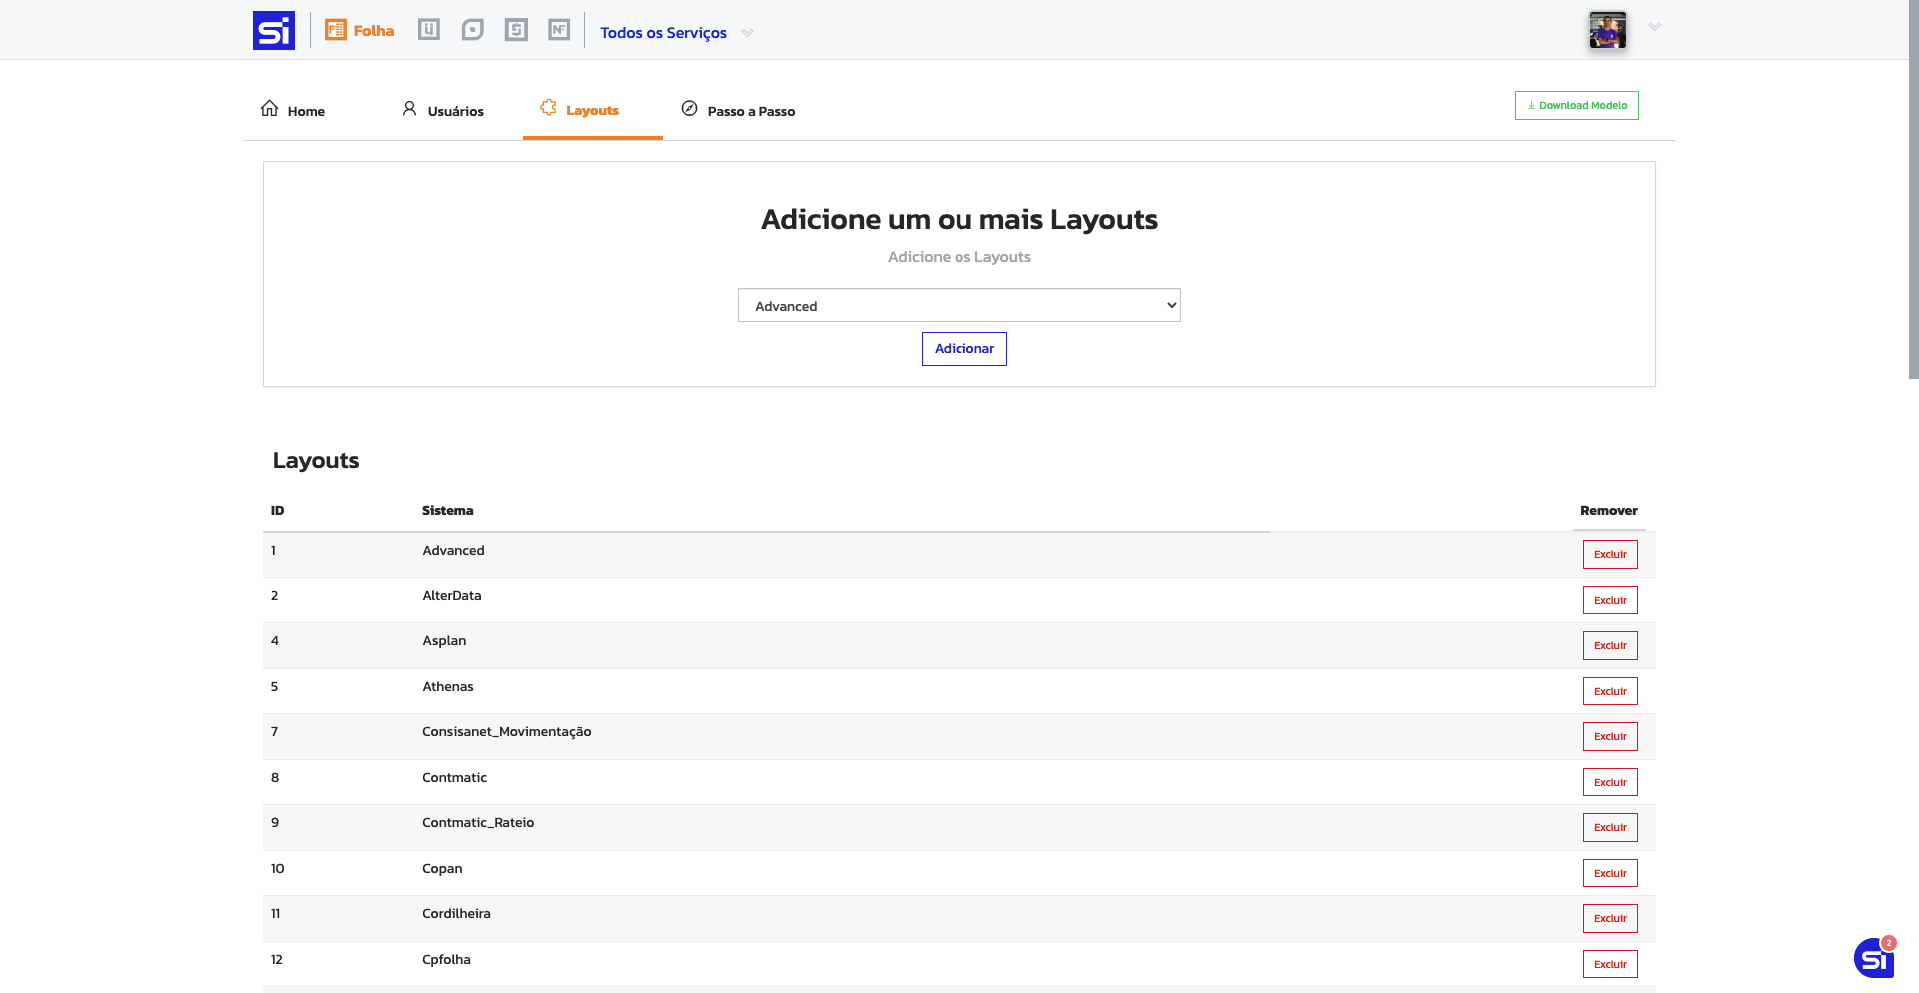Open the SI chat widget bubble
The height and width of the screenshot is (993, 1919).
coord(1874,958)
